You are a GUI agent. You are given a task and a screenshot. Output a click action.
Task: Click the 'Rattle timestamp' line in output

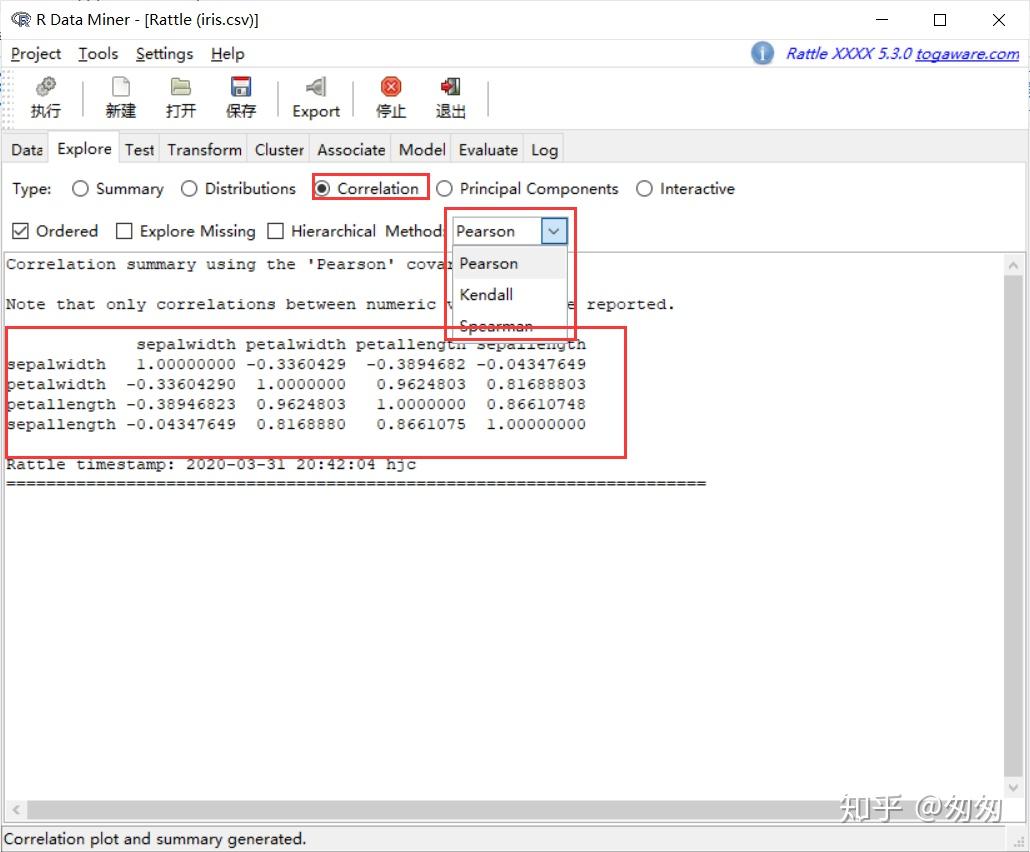pos(211,464)
